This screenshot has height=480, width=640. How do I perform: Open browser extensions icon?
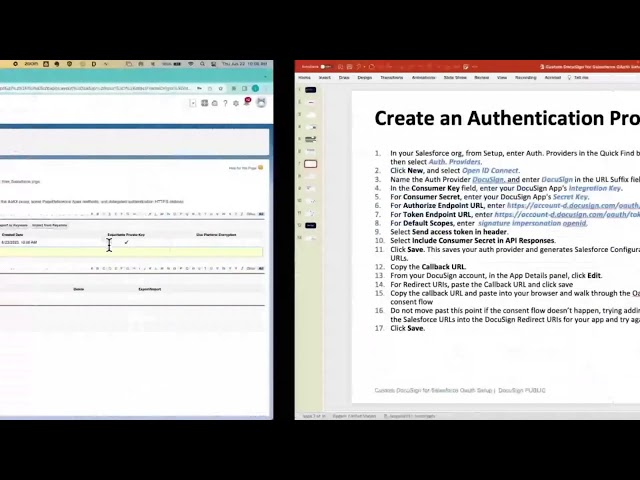coord(234,89)
